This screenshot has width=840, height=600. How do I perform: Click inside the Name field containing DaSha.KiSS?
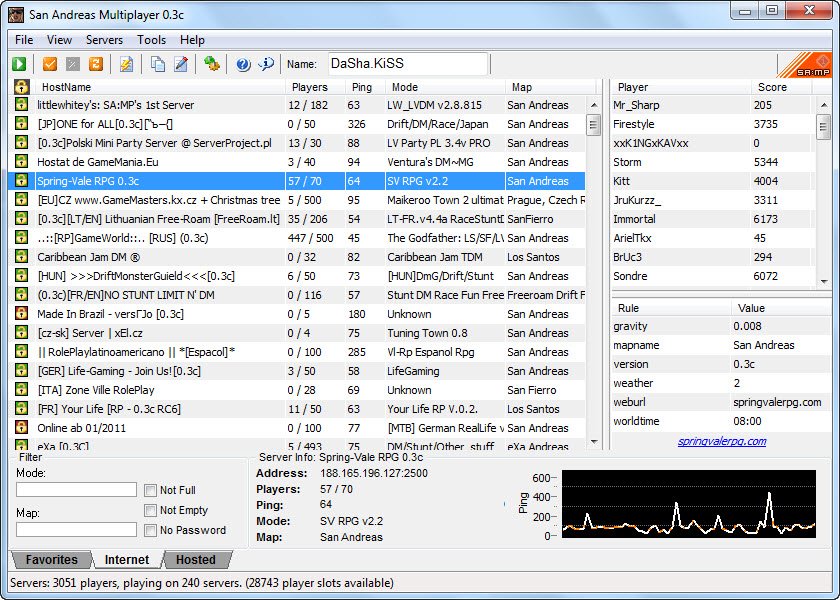point(408,64)
